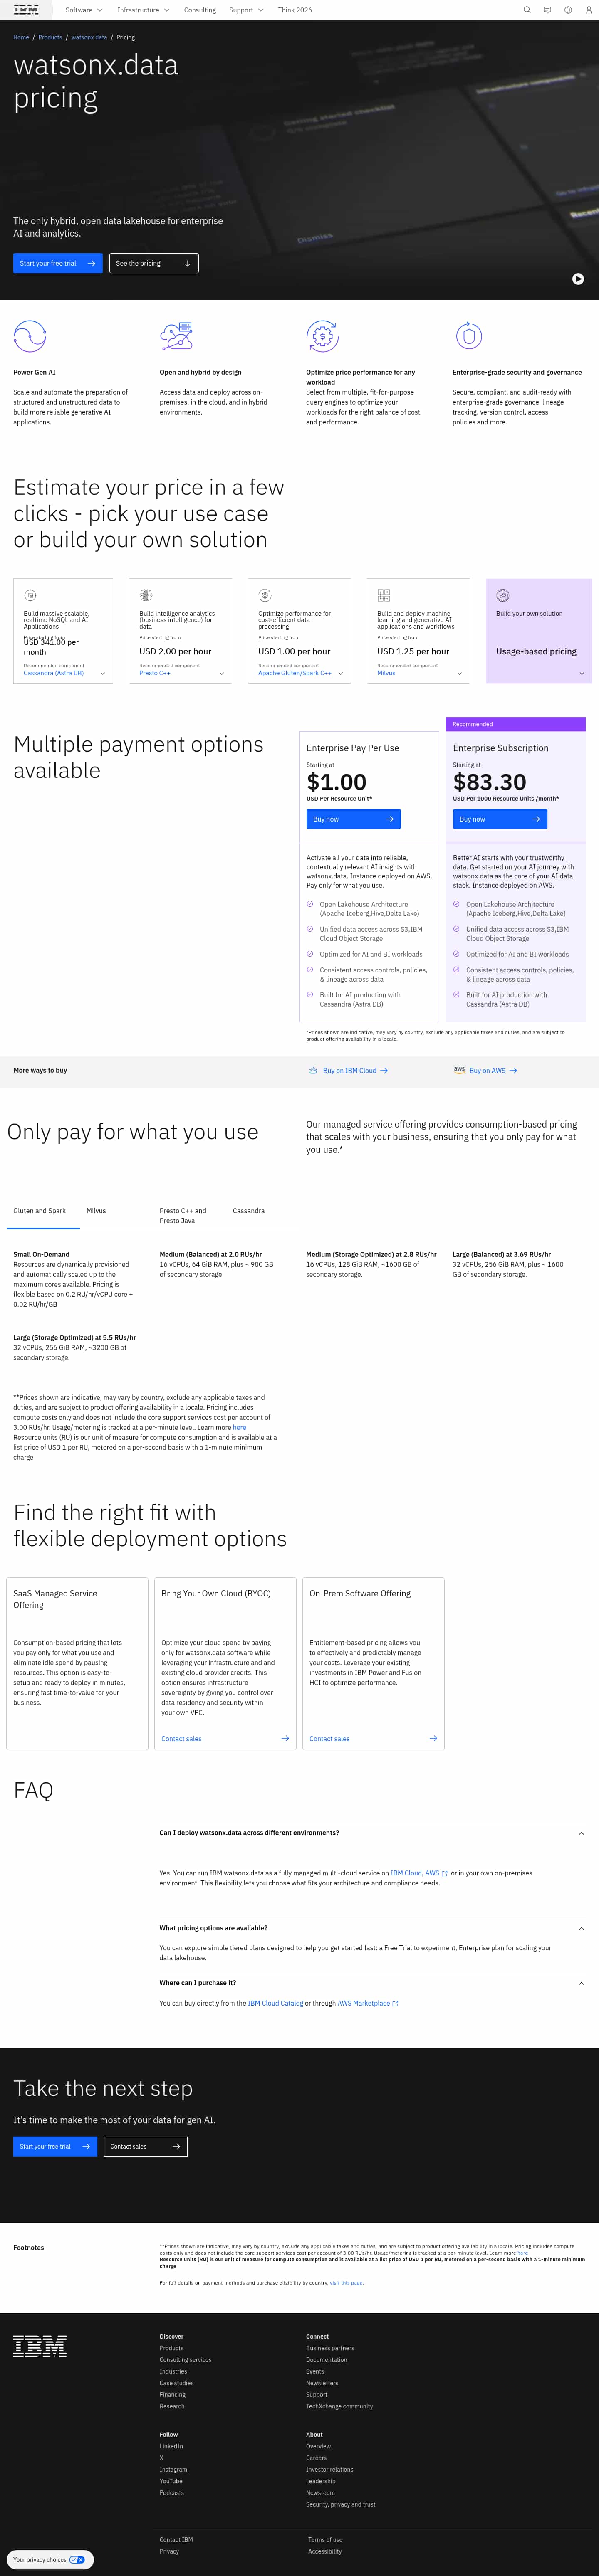Click the arrow on the BYOC Contact sales link
Image resolution: width=599 pixels, height=2576 pixels.
(x=285, y=1738)
